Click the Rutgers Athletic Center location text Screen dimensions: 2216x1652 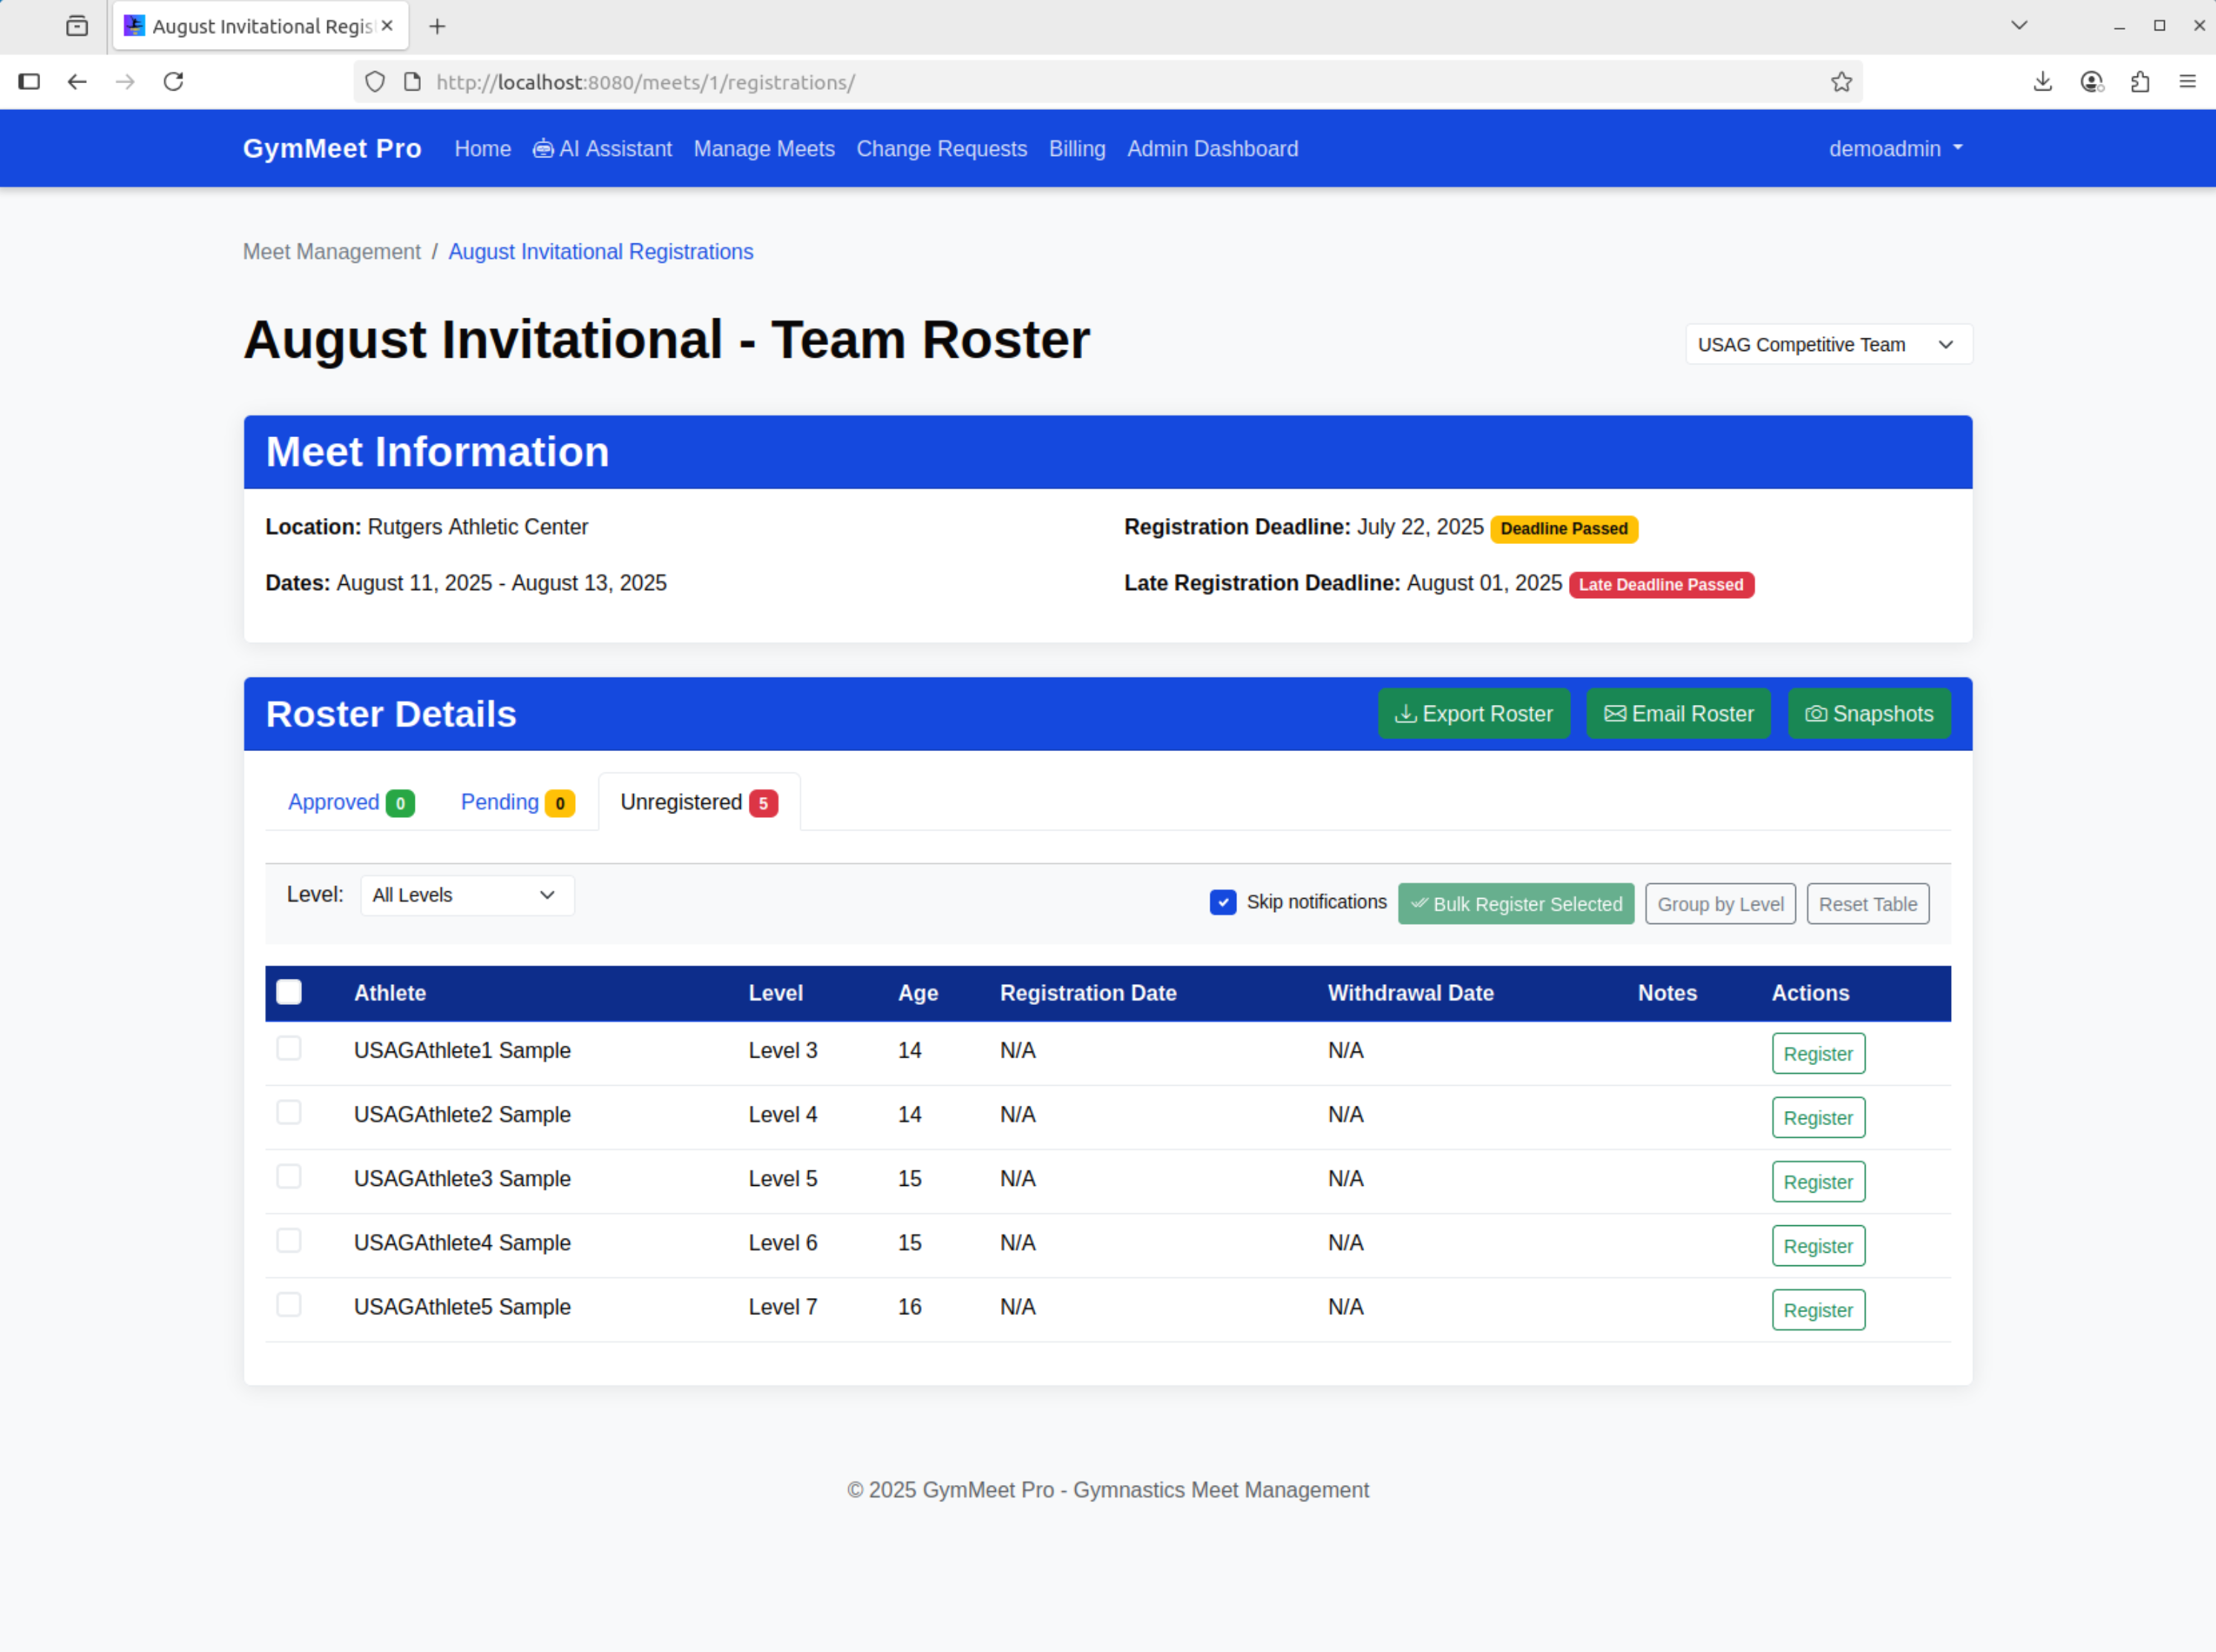[x=477, y=527]
